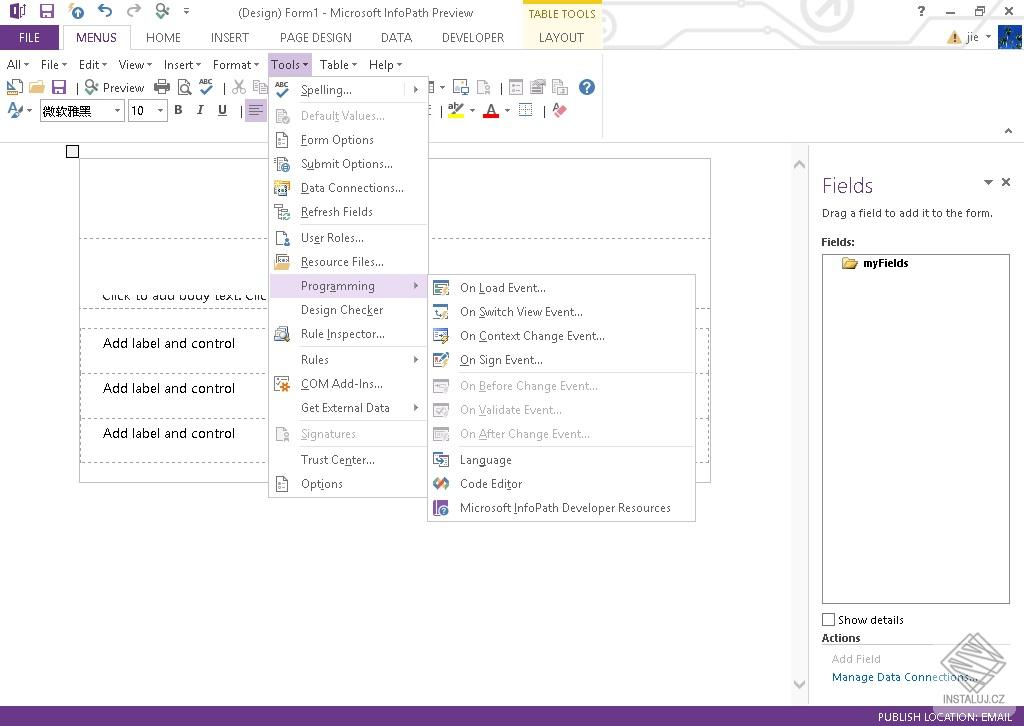Click the On Load Event icon

click(x=441, y=288)
